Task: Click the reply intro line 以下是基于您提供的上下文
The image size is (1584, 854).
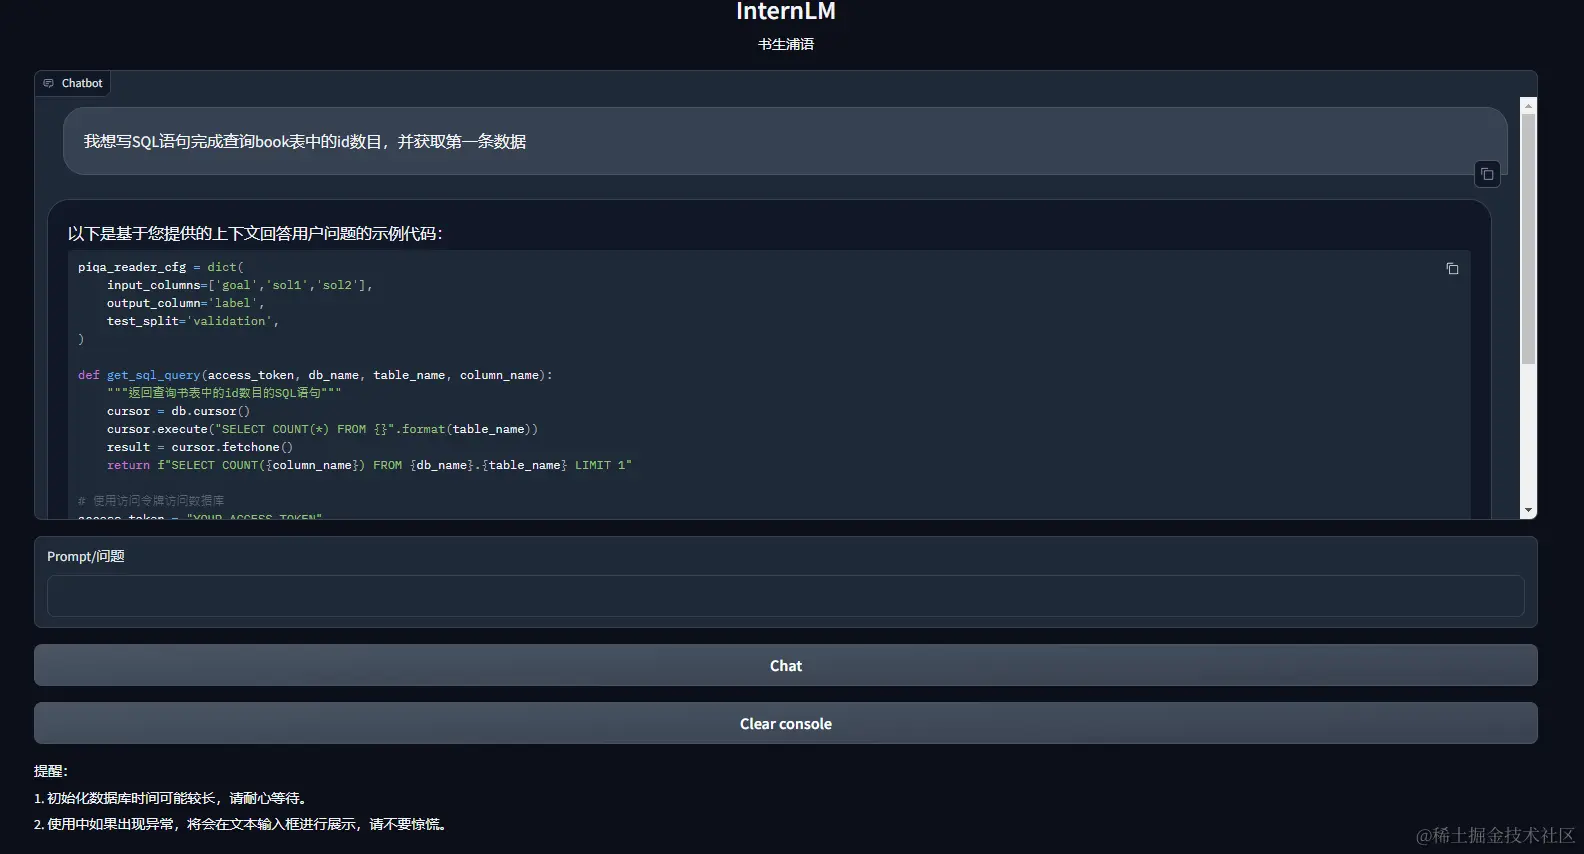Action: tap(255, 233)
